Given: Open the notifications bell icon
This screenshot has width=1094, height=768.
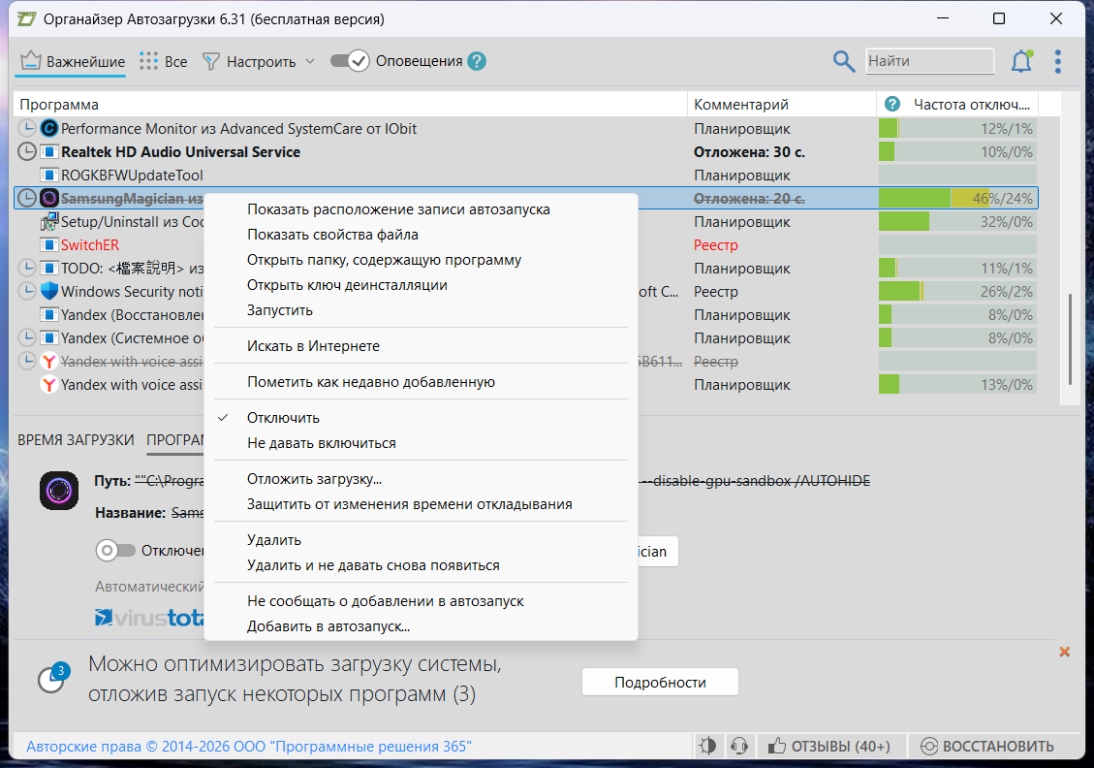Looking at the screenshot, I should (1021, 61).
